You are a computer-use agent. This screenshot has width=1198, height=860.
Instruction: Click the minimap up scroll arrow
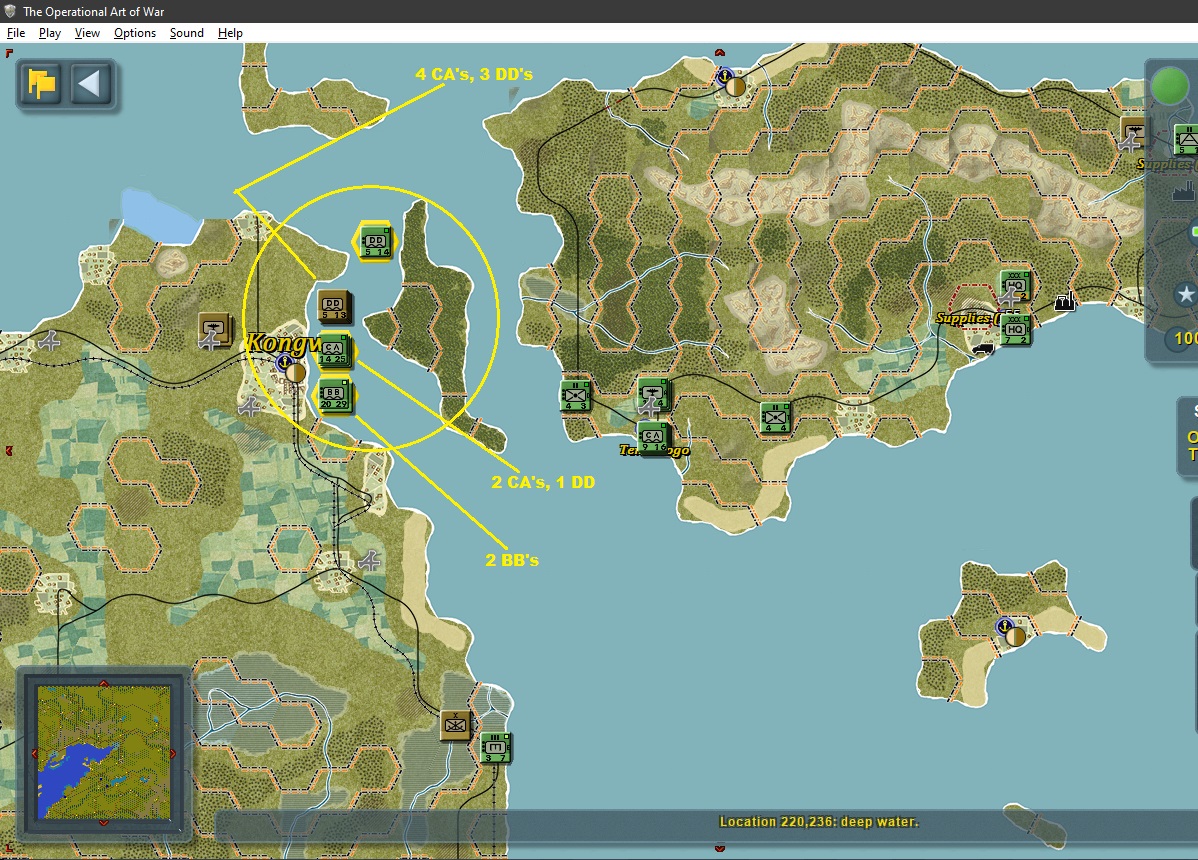click(104, 683)
